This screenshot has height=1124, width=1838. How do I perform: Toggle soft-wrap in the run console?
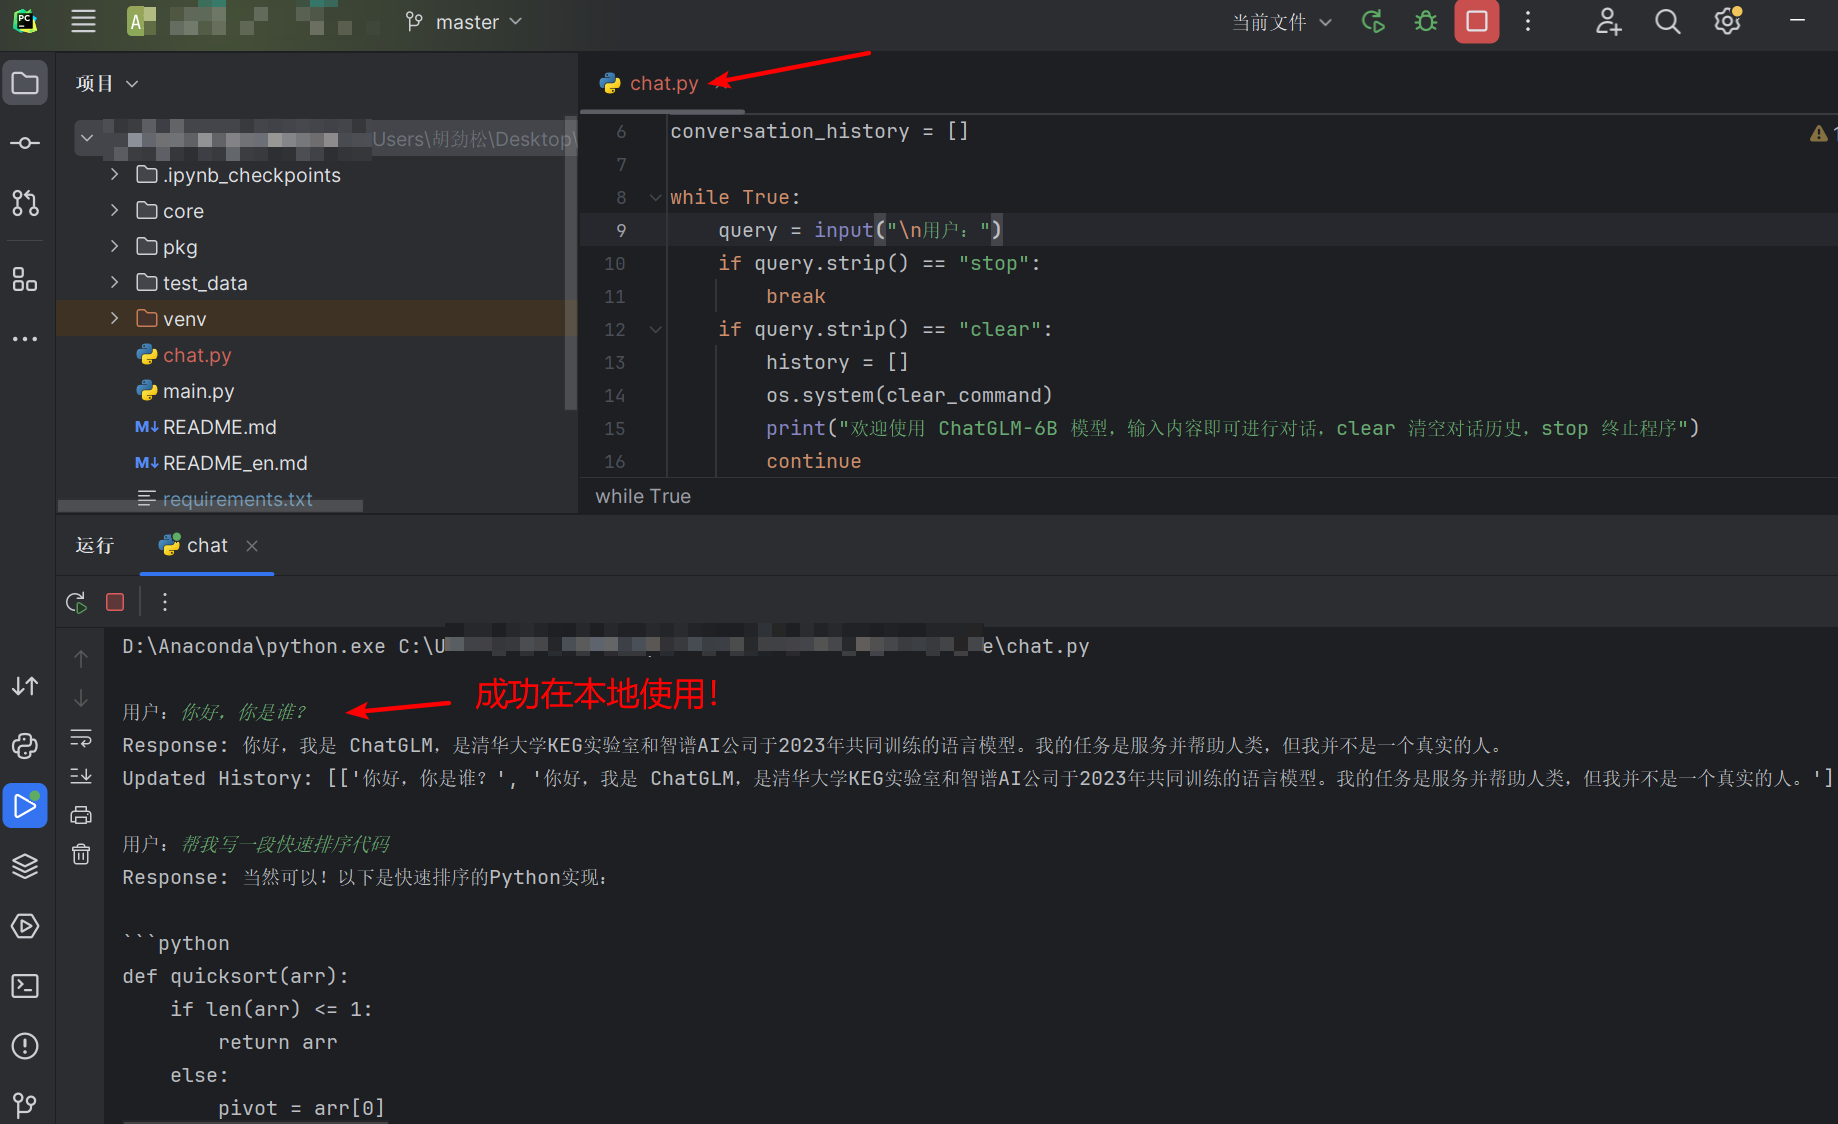[81, 738]
